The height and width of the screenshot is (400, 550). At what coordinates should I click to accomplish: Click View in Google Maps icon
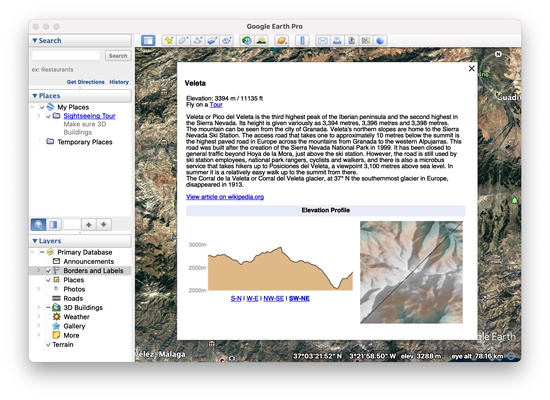pos(366,41)
